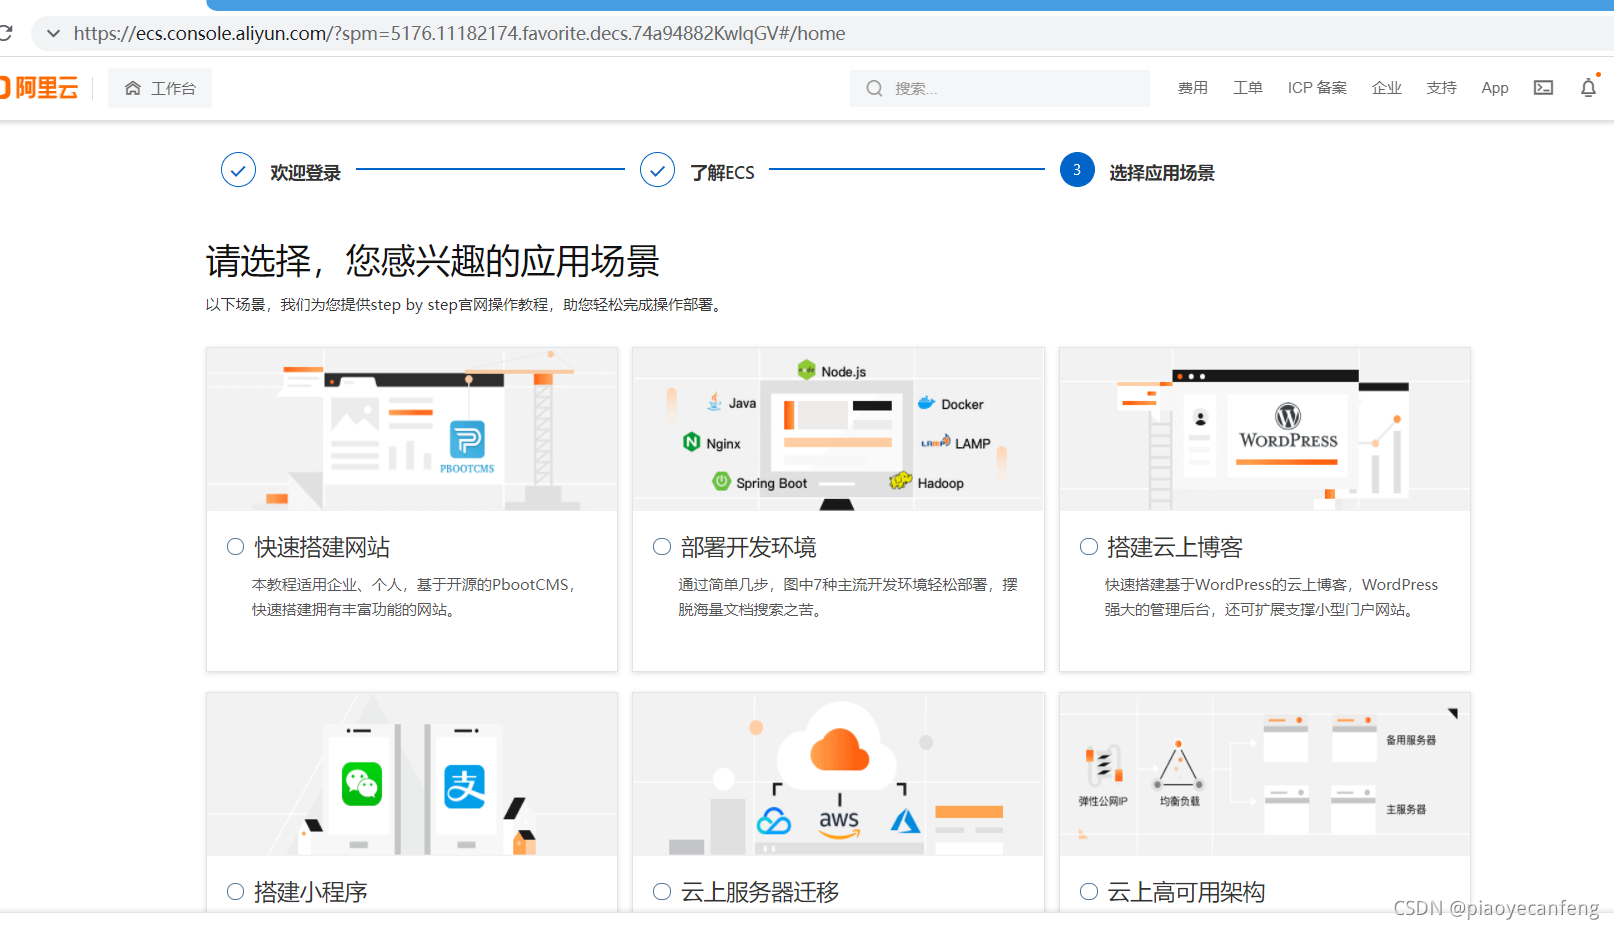Click the 了解ECS step checkmark circle
This screenshot has height=929, width=1614.
coord(657,170)
